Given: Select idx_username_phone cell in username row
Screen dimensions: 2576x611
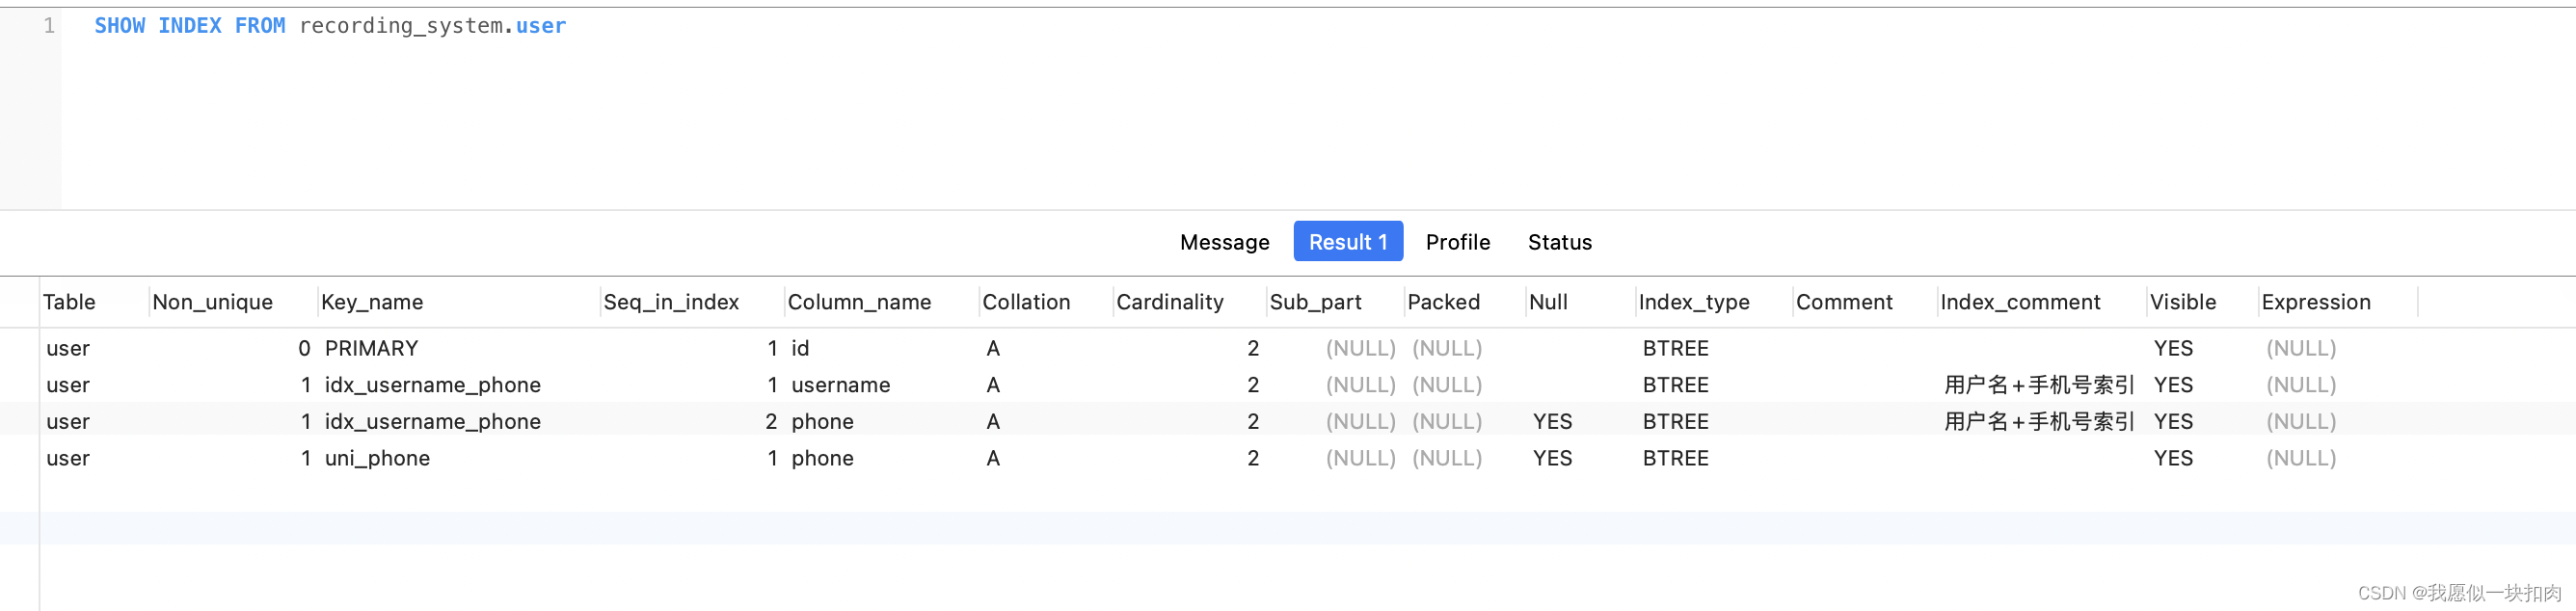Looking at the screenshot, I should 432,385.
